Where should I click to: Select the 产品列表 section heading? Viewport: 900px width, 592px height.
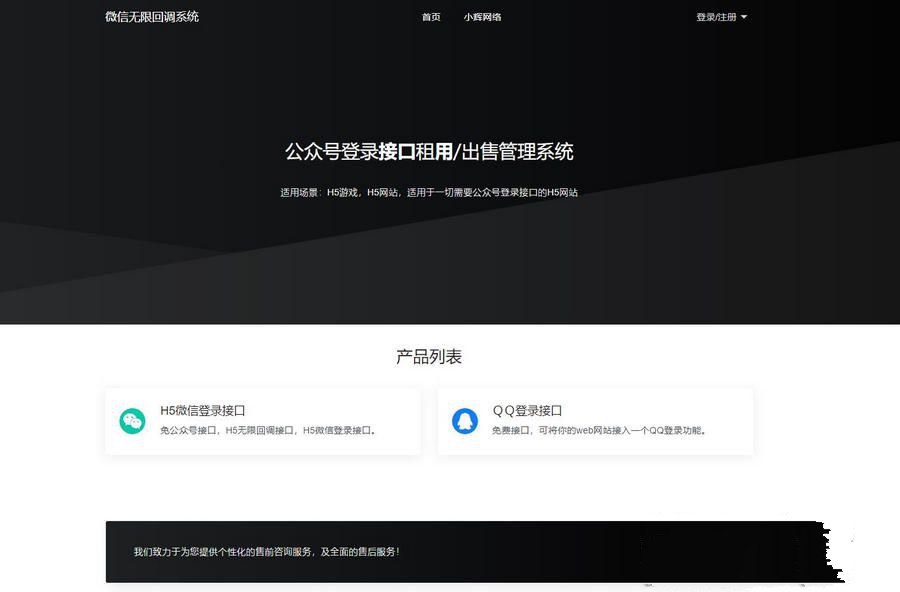[x=429, y=357]
